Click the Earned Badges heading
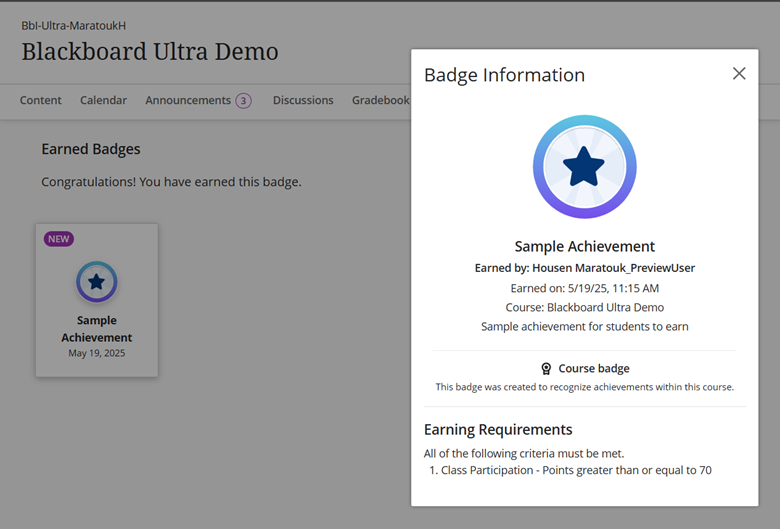This screenshot has width=780, height=529. click(91, 149)
